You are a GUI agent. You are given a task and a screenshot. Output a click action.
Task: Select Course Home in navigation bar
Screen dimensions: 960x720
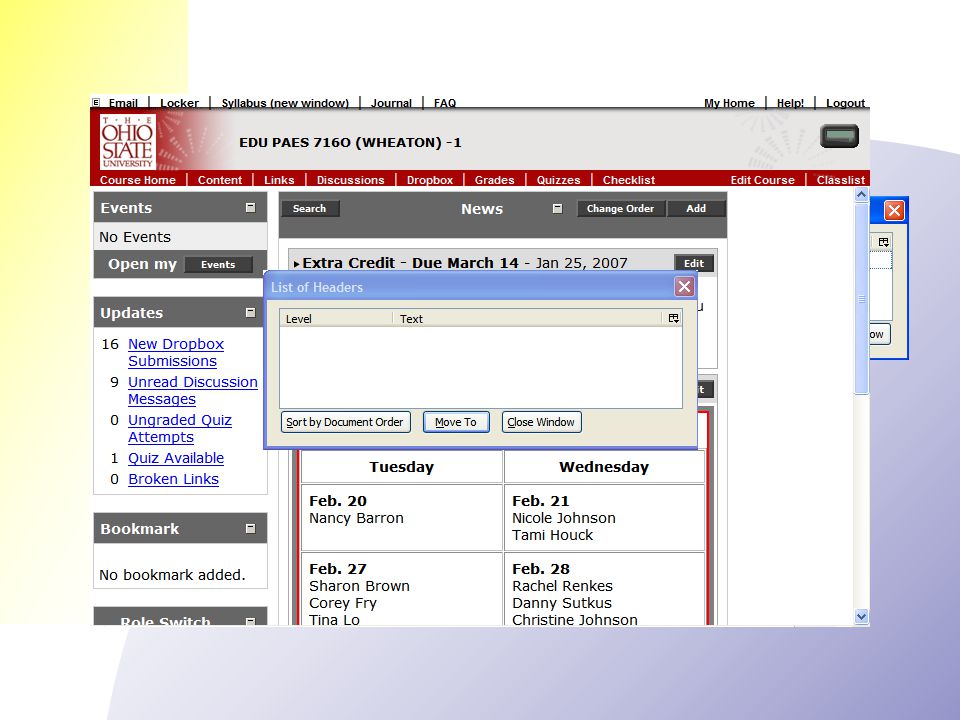point(138,180)
